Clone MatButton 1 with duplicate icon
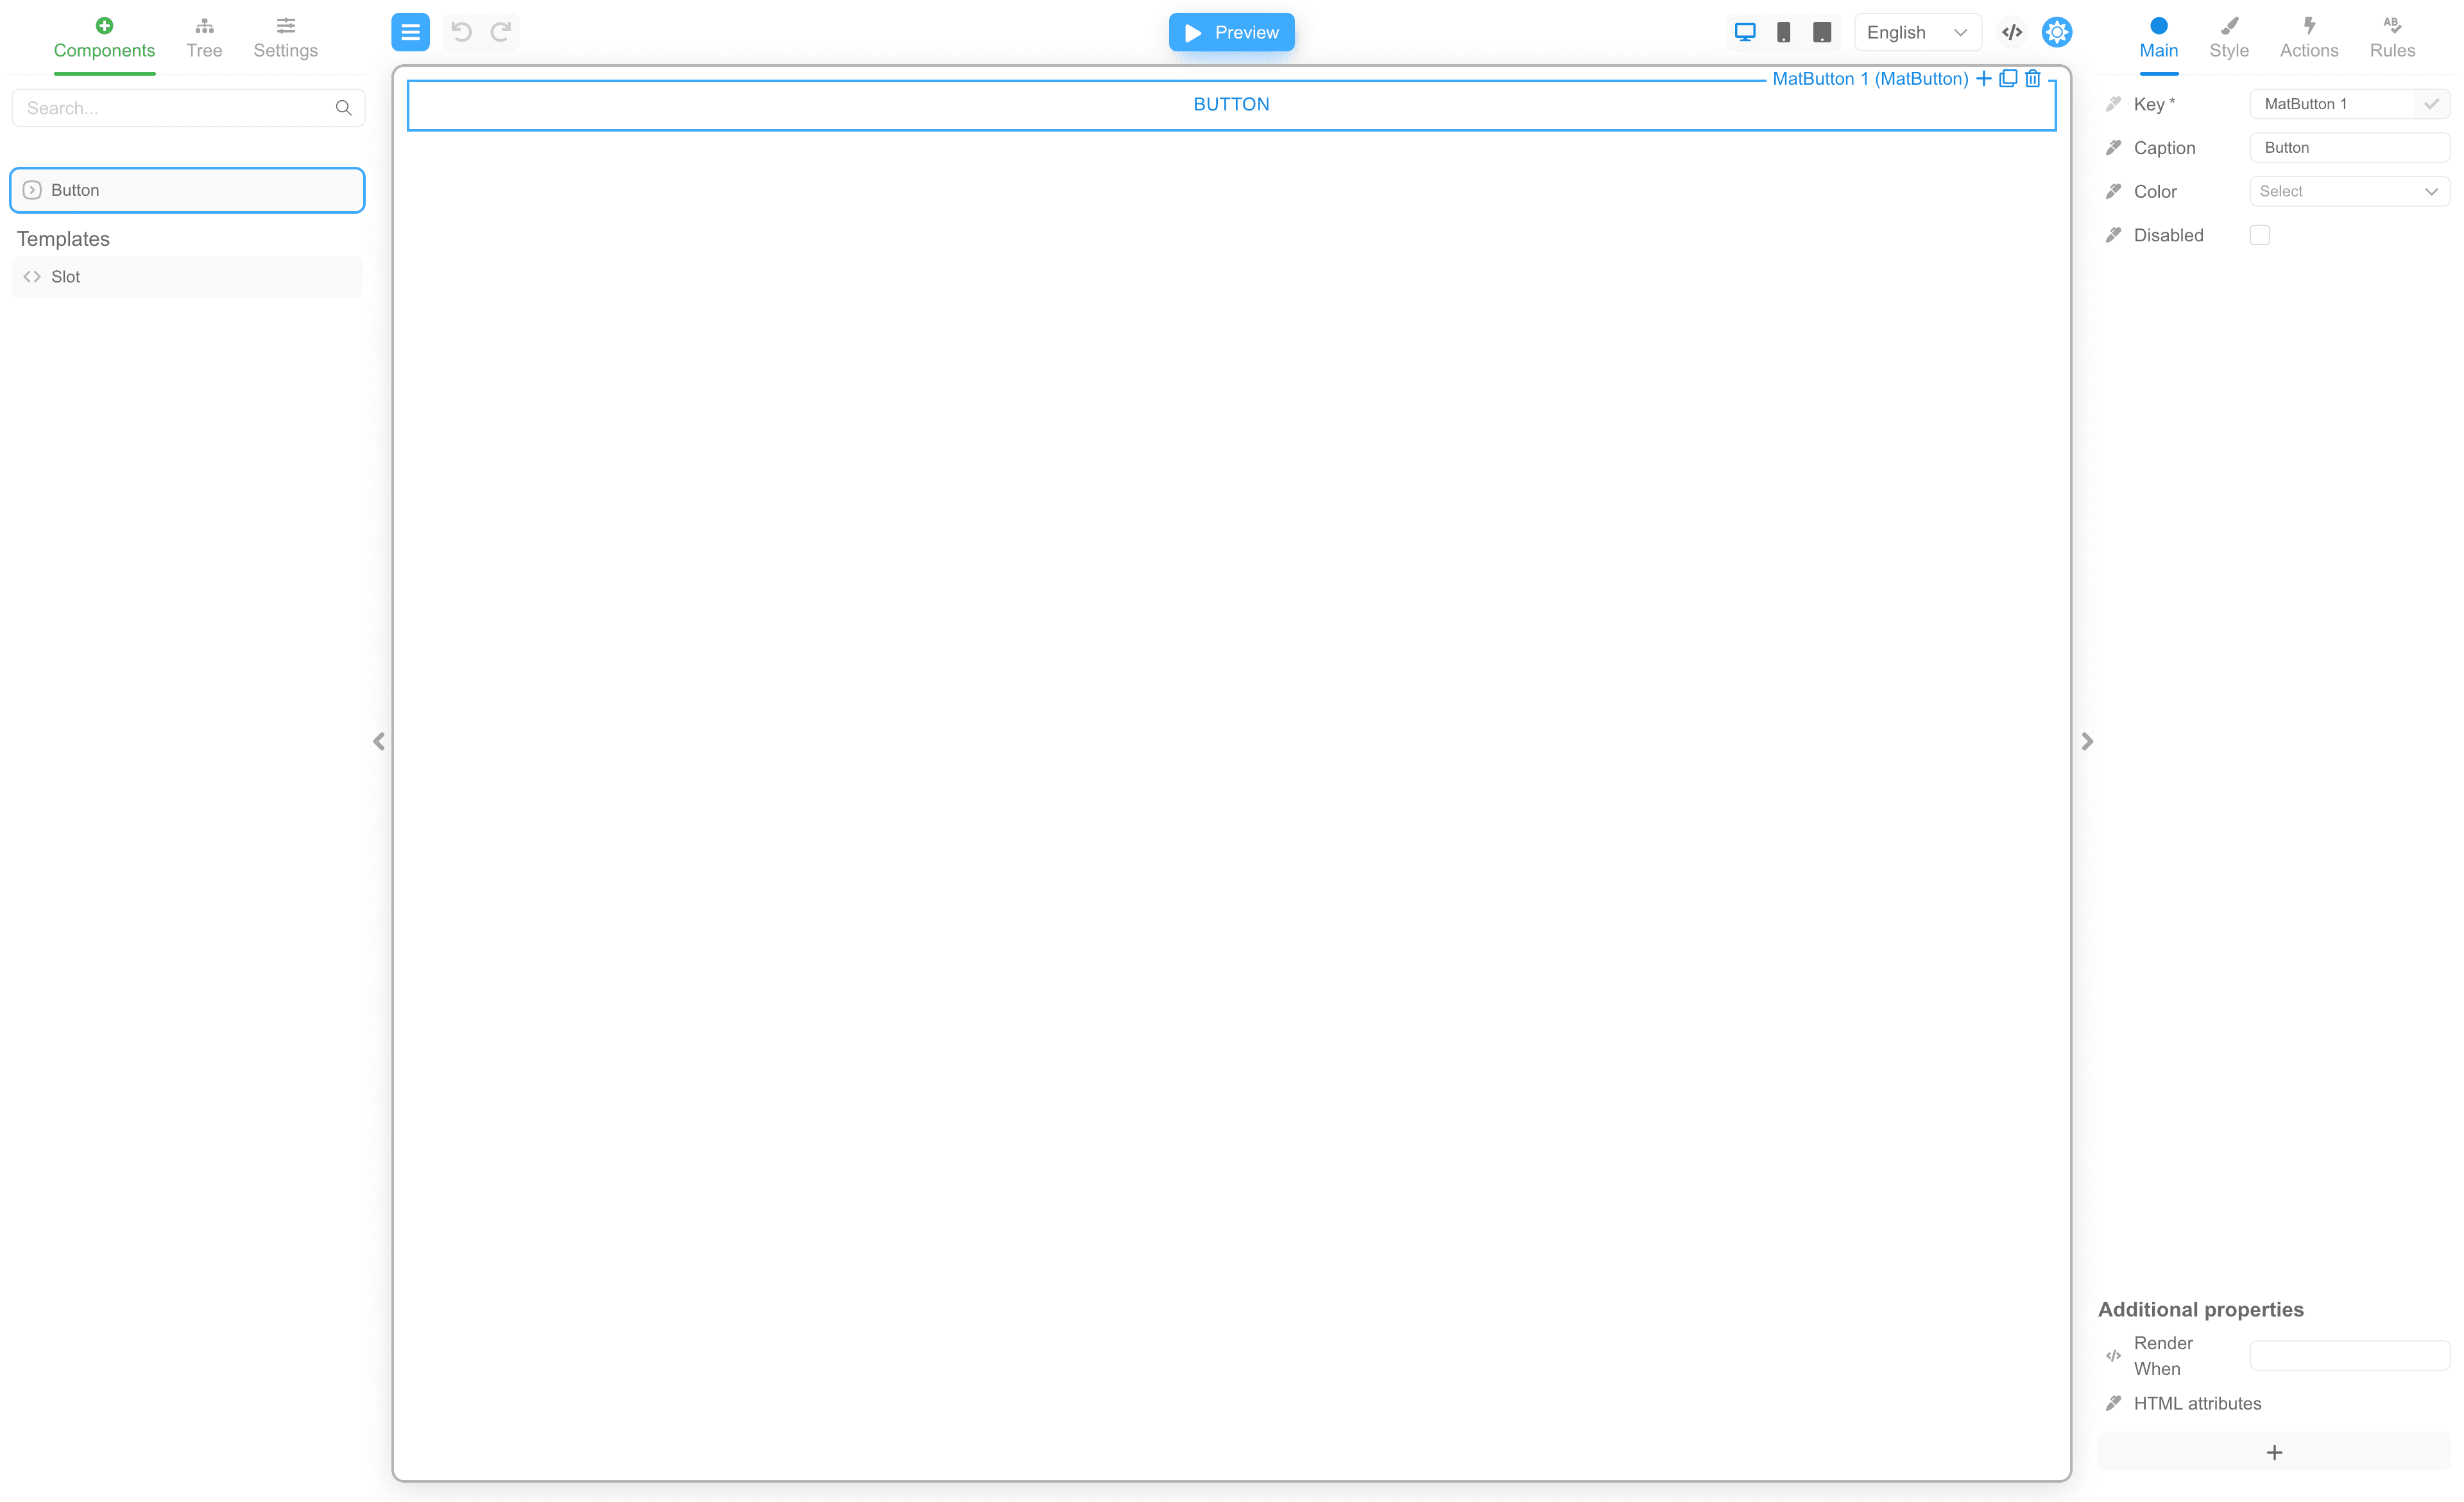This screenshot has width=2464, height=1502. point(2008,78)
